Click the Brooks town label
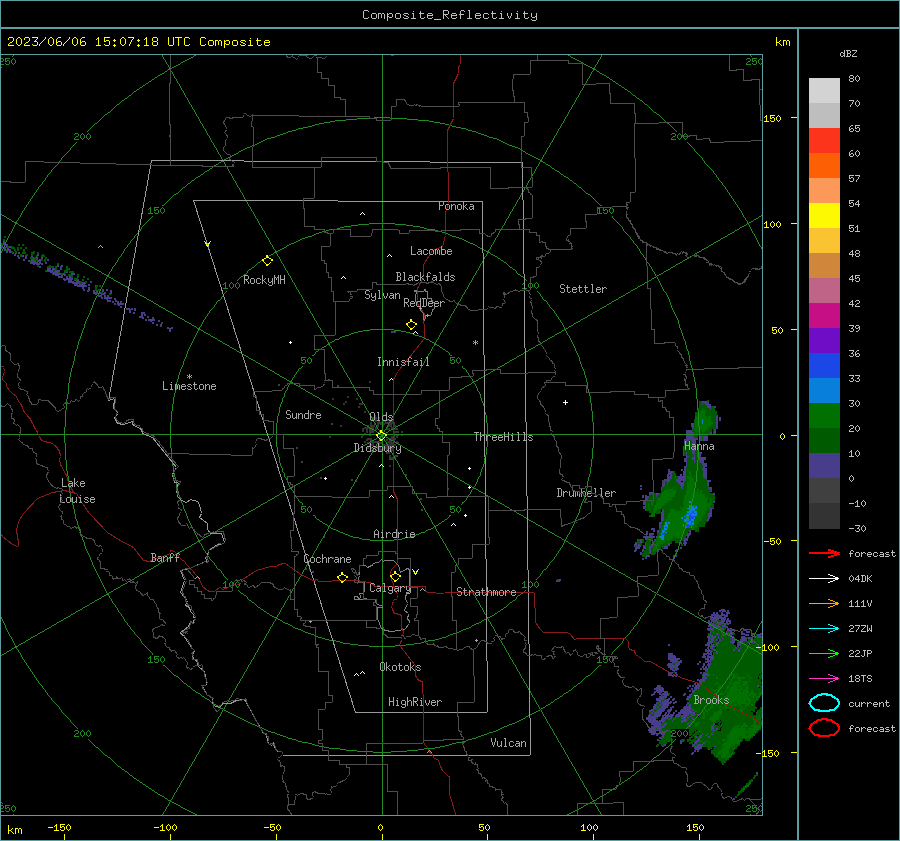 click(711, 700)
